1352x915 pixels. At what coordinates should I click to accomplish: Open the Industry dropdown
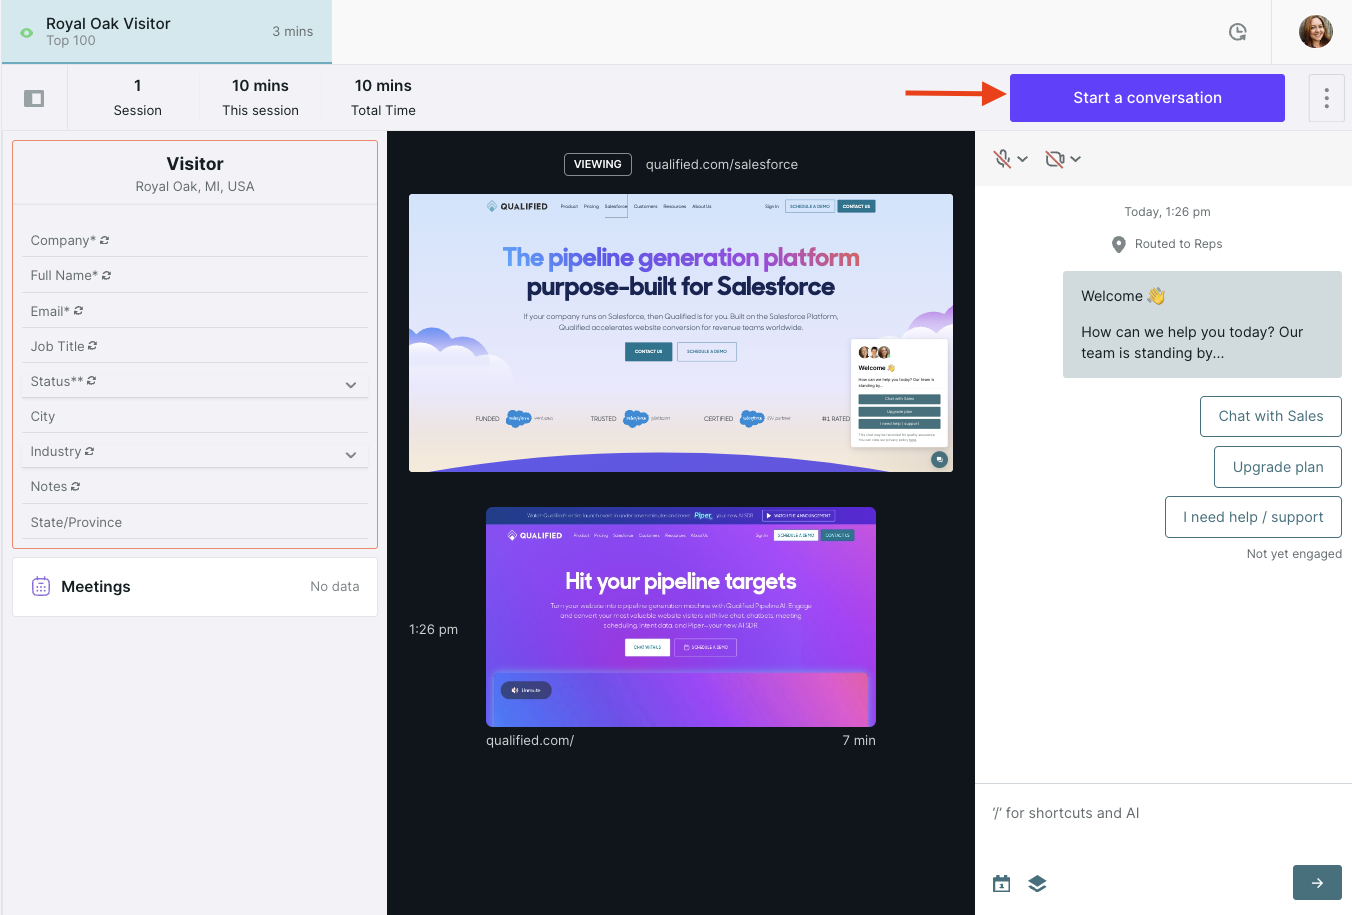click(195, 451)
